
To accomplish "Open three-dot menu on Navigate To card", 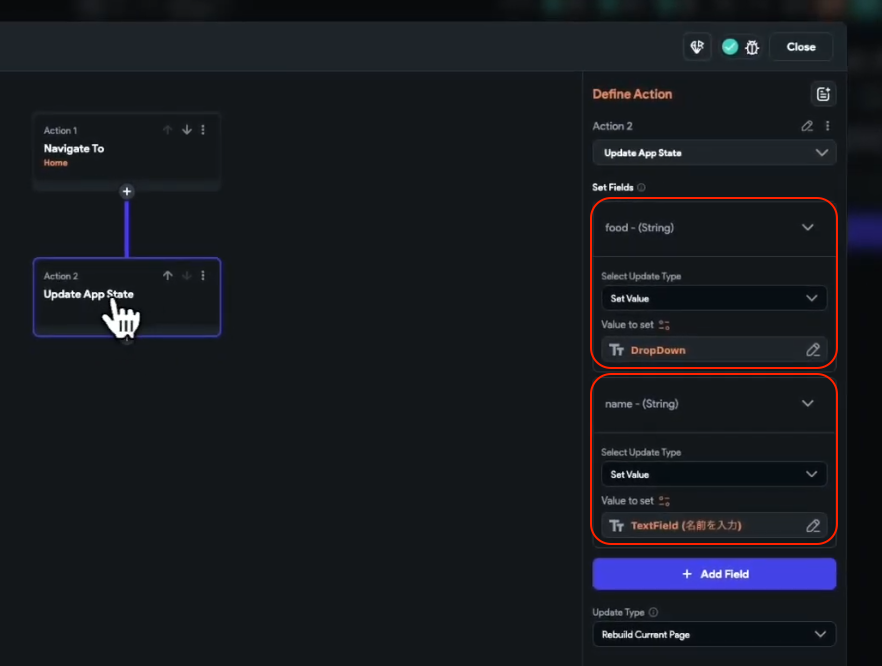I will [x=203, y=130].
